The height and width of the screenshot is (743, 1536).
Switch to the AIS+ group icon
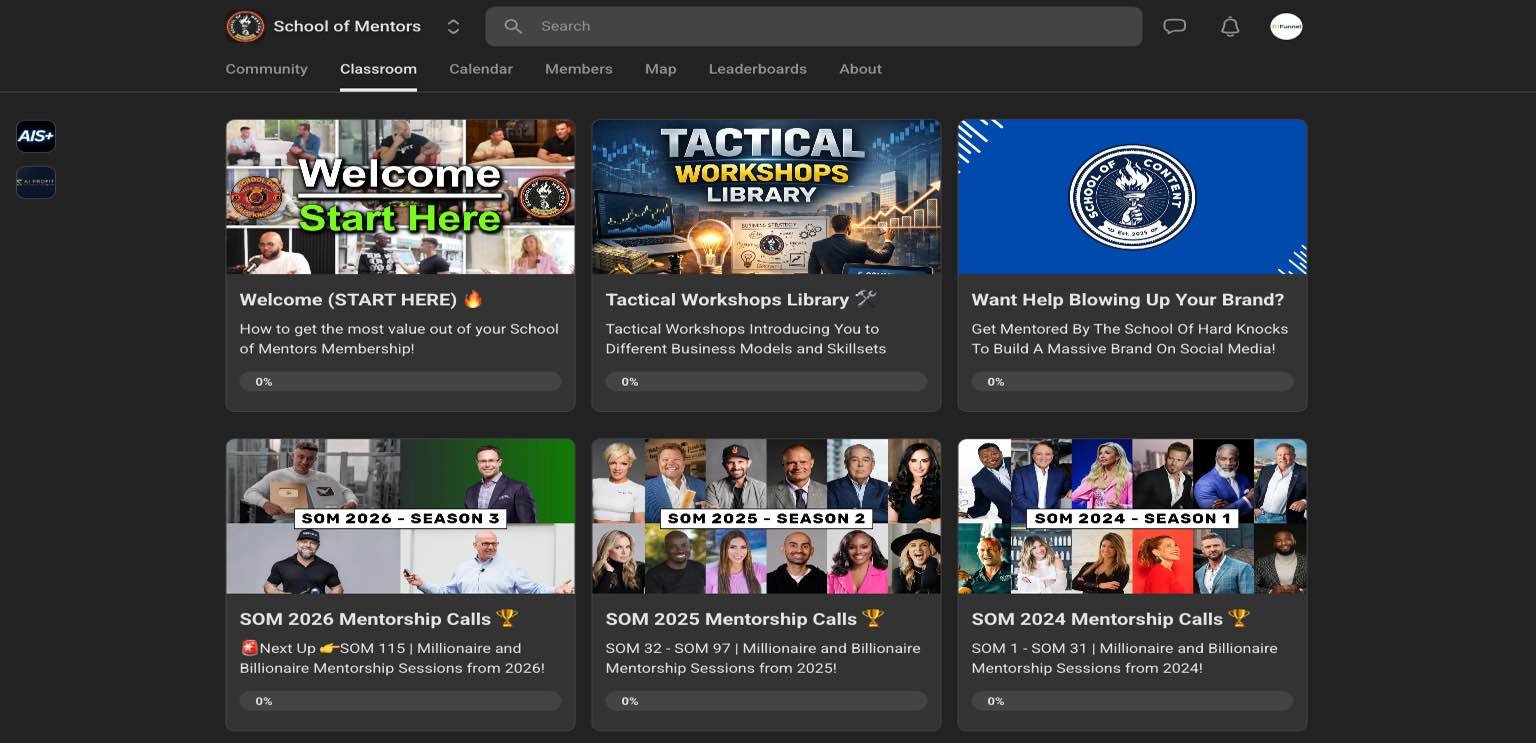[36, 136]
